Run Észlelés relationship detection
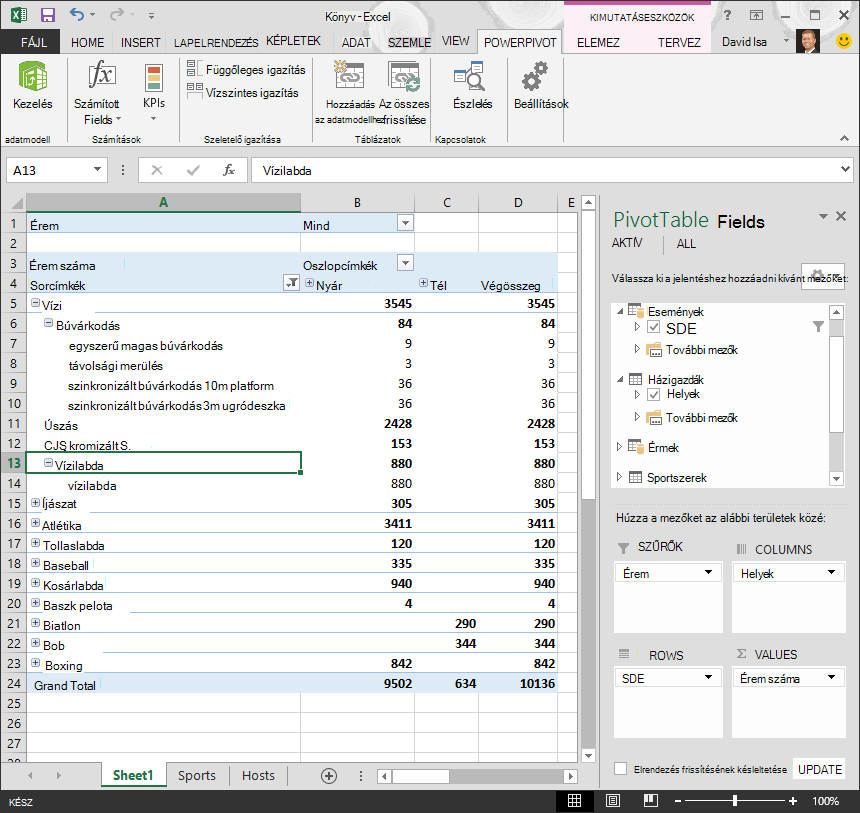This screenshot has width=860, height=813. (472, 86)
